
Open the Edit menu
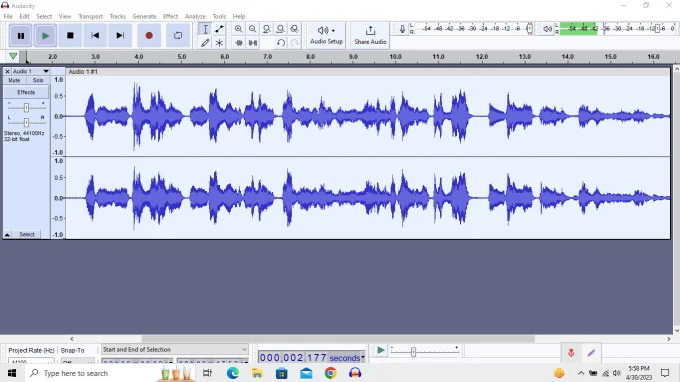[x=24, y=16]
